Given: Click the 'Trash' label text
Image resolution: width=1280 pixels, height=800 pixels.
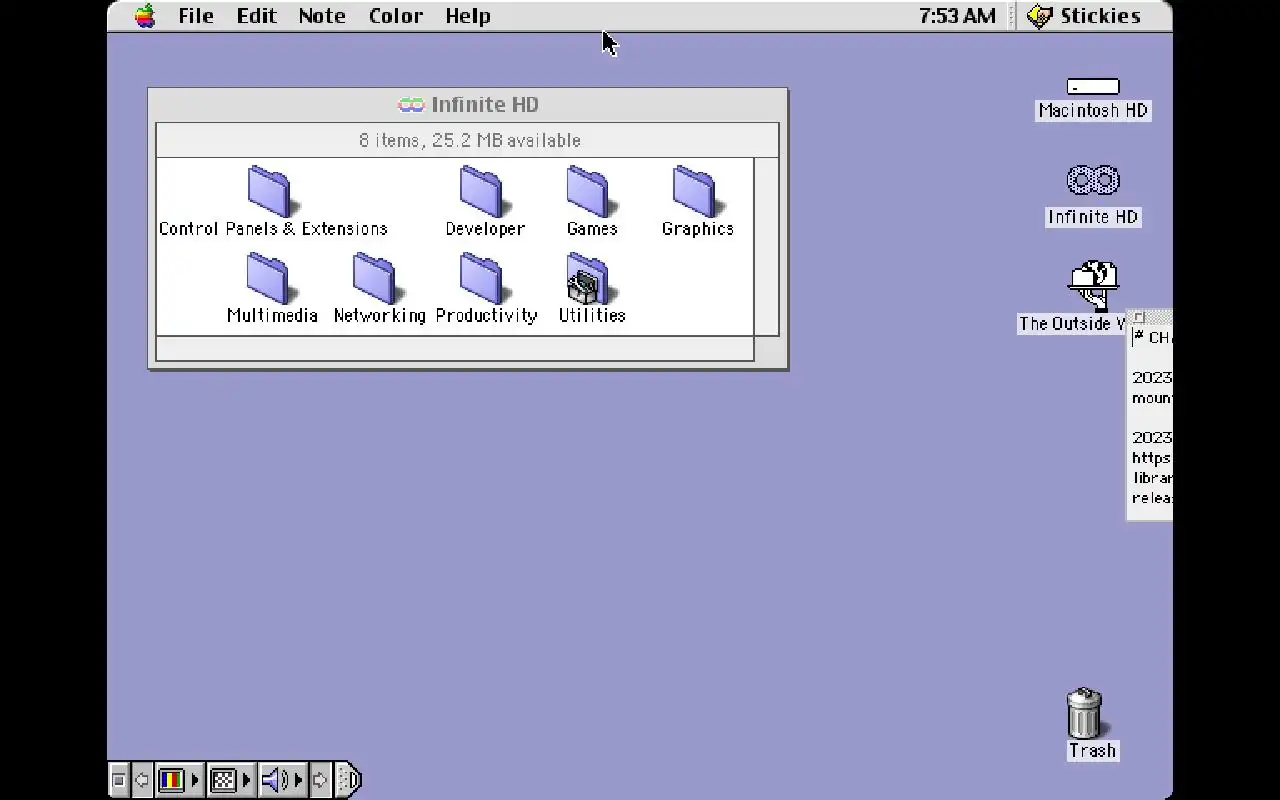Looking at the screenshot, I should click(1092, 751).
